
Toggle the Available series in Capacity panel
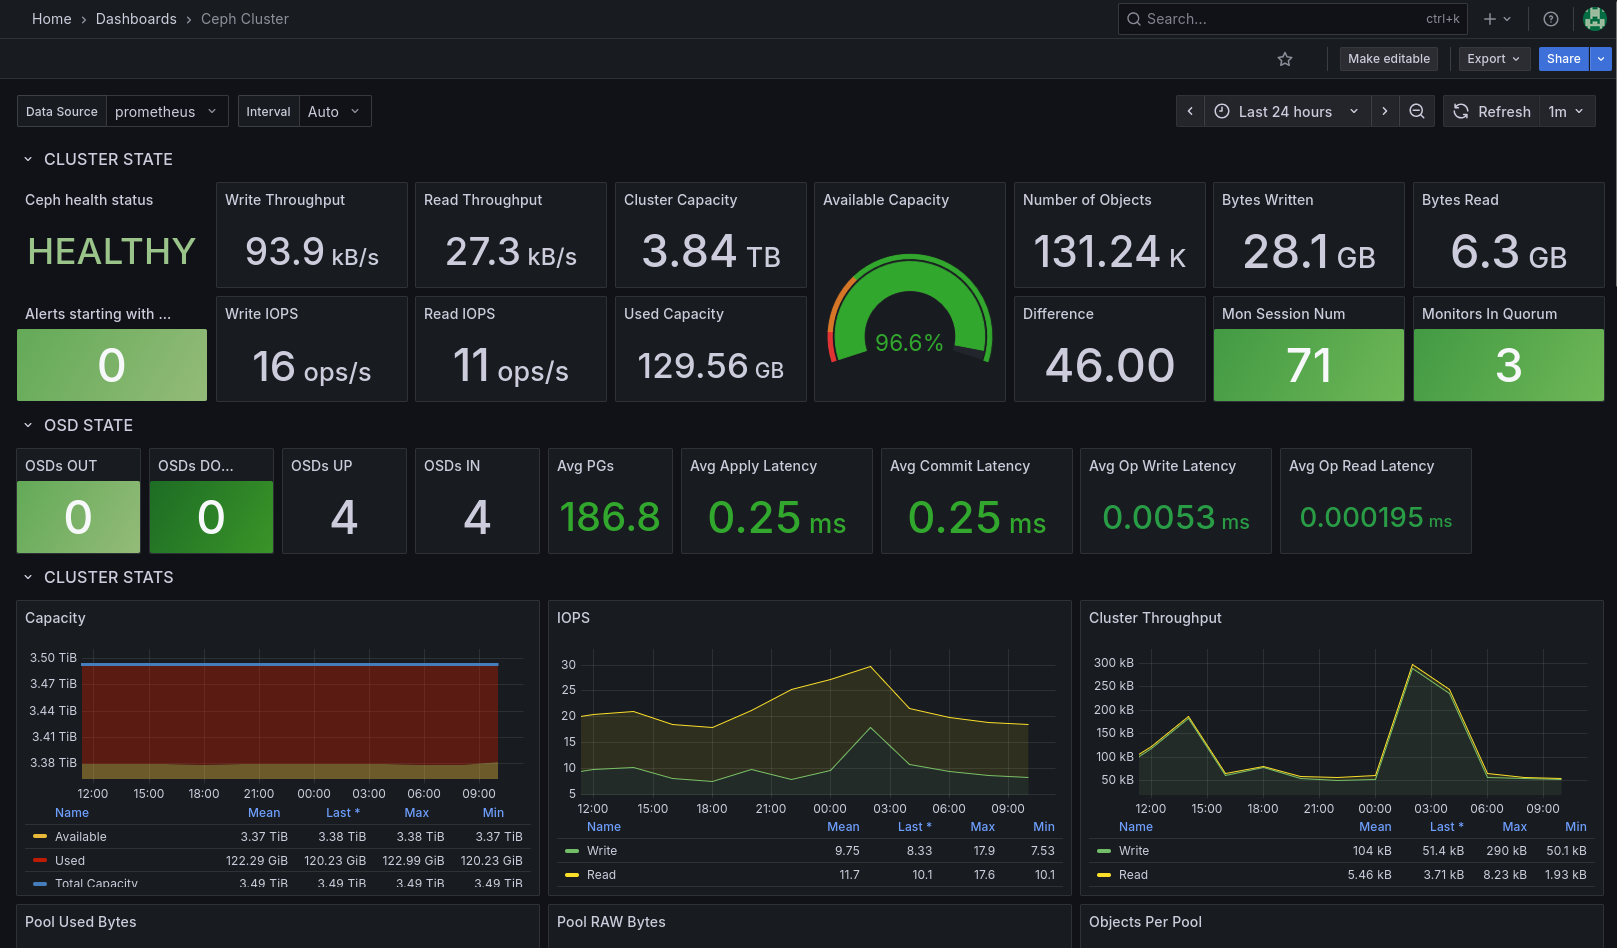click(x=81, y=836)
